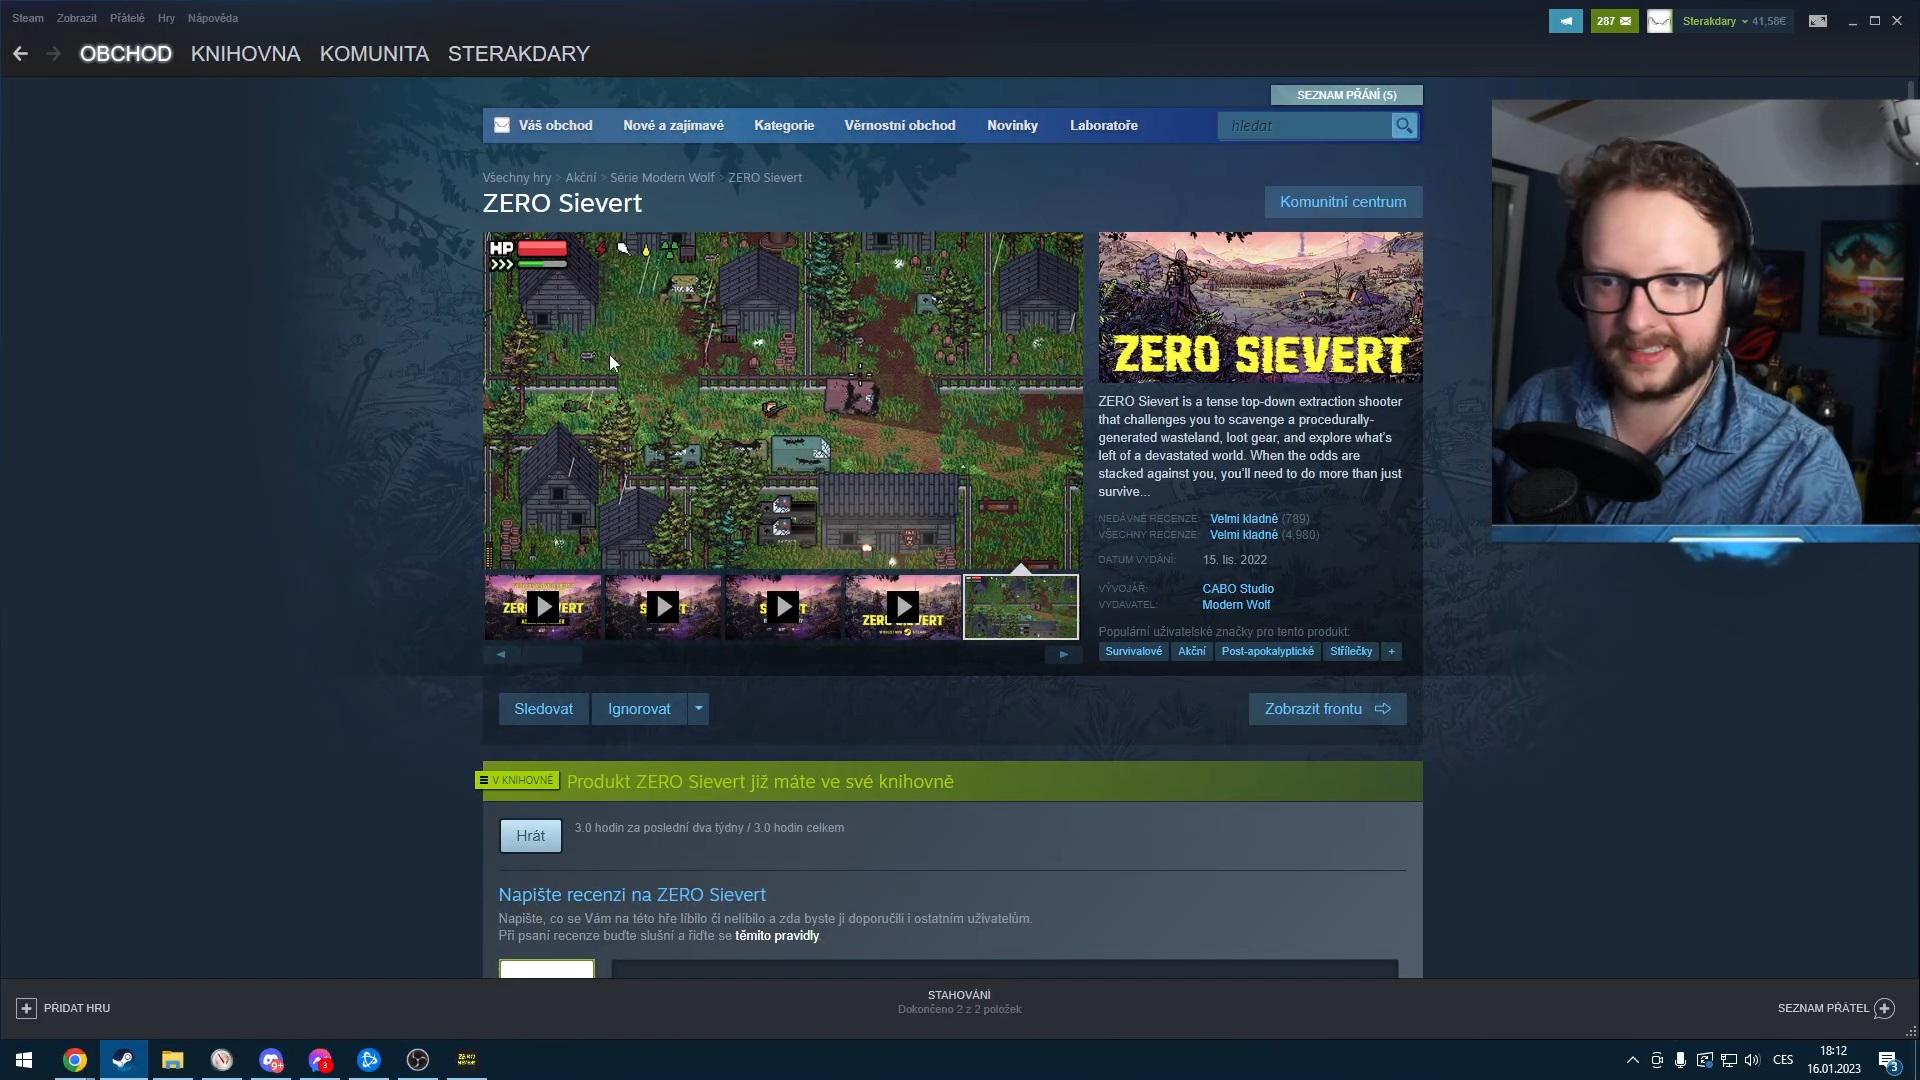The height and width of the screenshot is (1080, 1920).
Task: Open the Přátelé menu
Action: click(127, 18)
